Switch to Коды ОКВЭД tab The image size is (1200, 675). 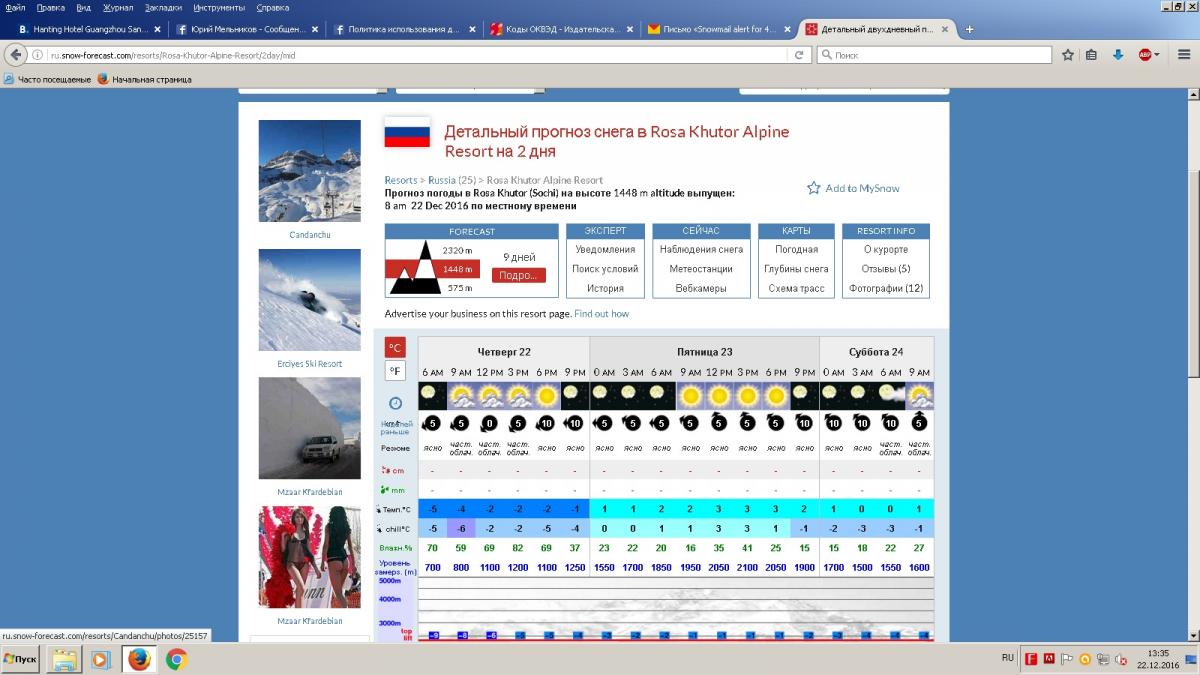click(x=562, y=29)
